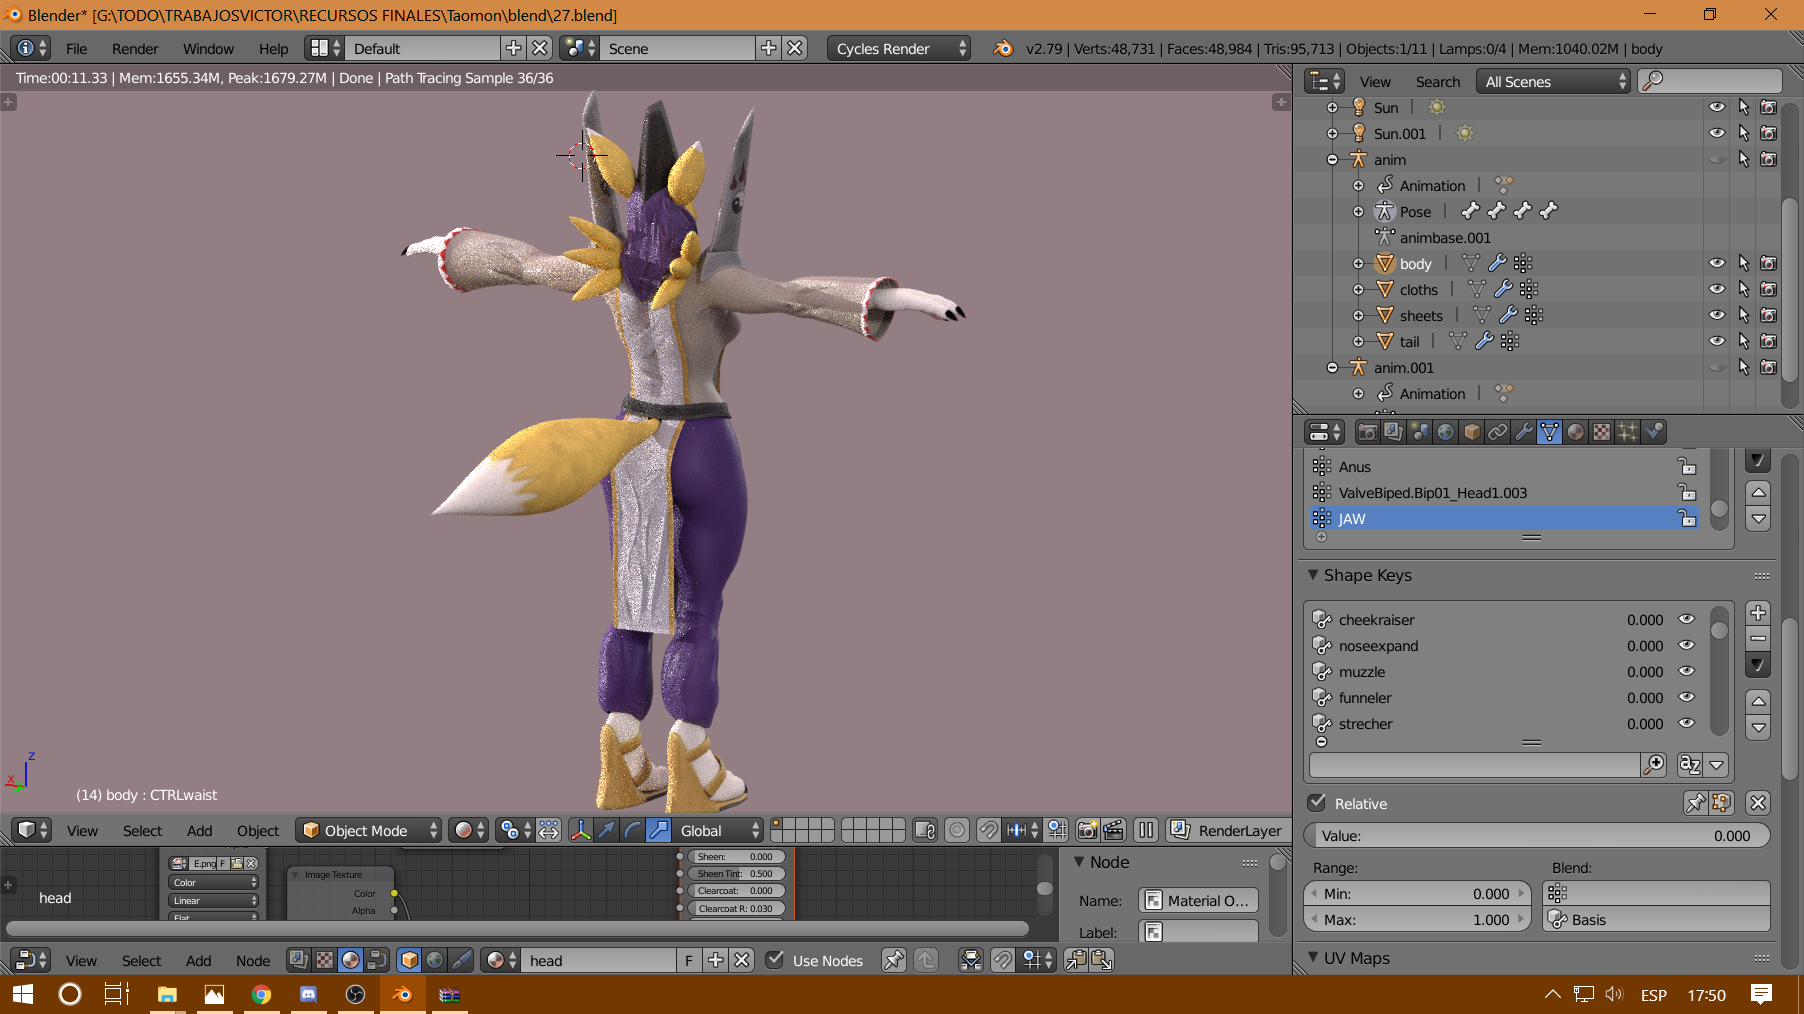Click the outliner Search menu button

1437,81
